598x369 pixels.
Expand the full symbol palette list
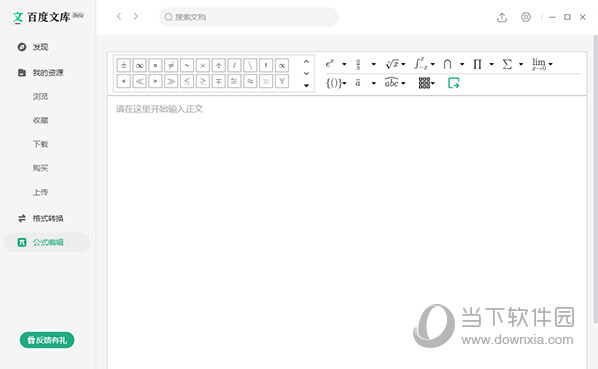pos(306,86)
